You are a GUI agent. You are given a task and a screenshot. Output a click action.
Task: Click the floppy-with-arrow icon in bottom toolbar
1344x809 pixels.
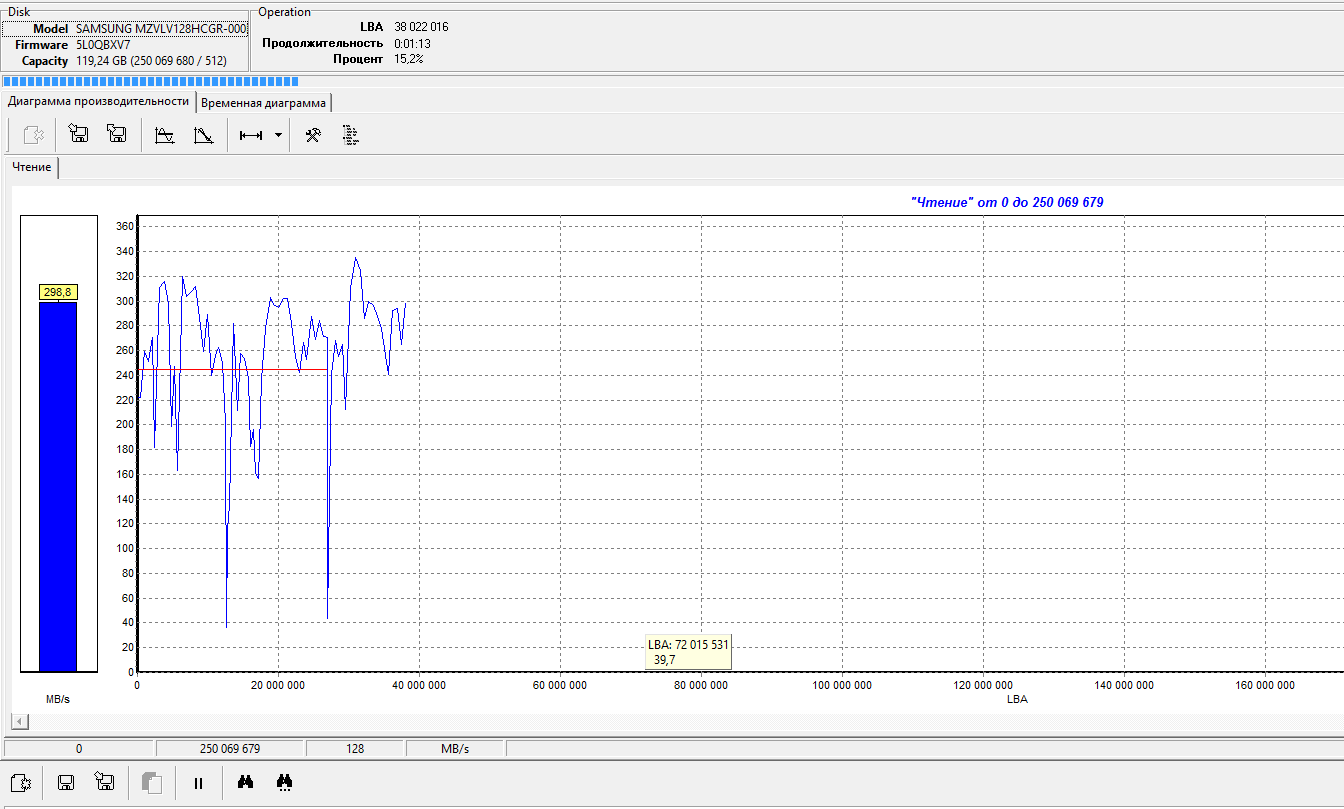(x=104, y=782)
